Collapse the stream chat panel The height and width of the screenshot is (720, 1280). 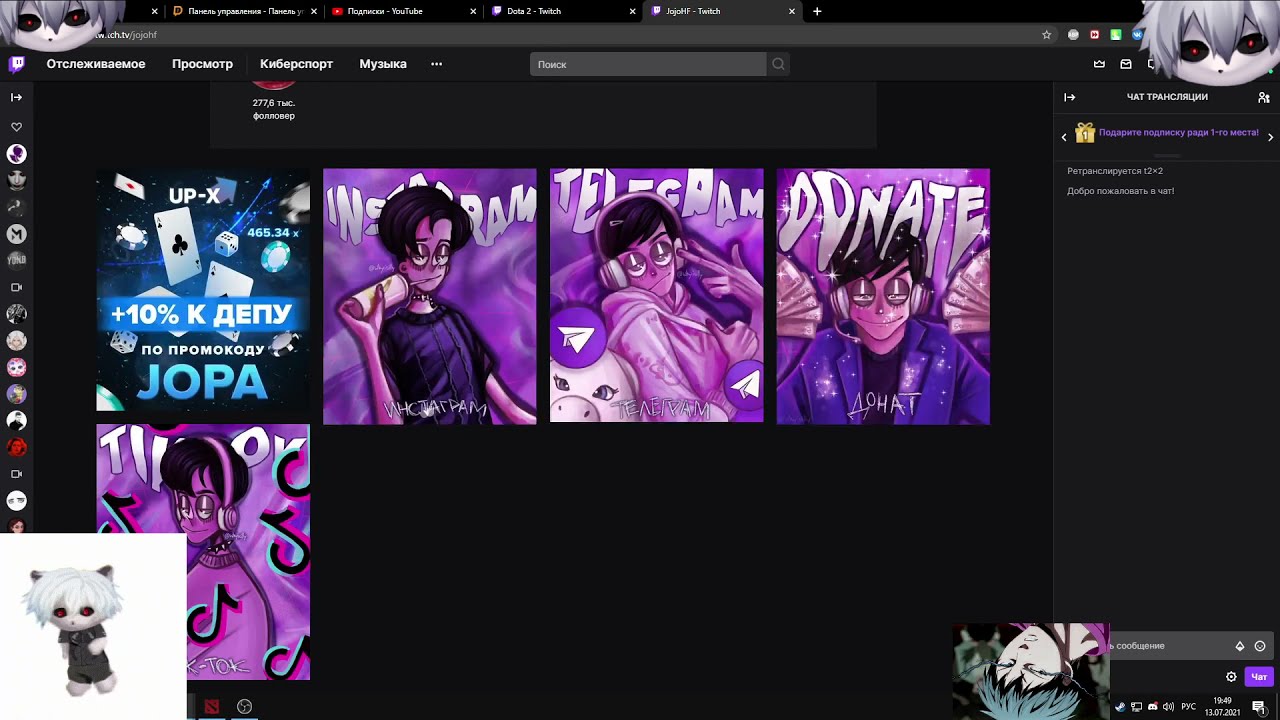[x=1070, y=97]
